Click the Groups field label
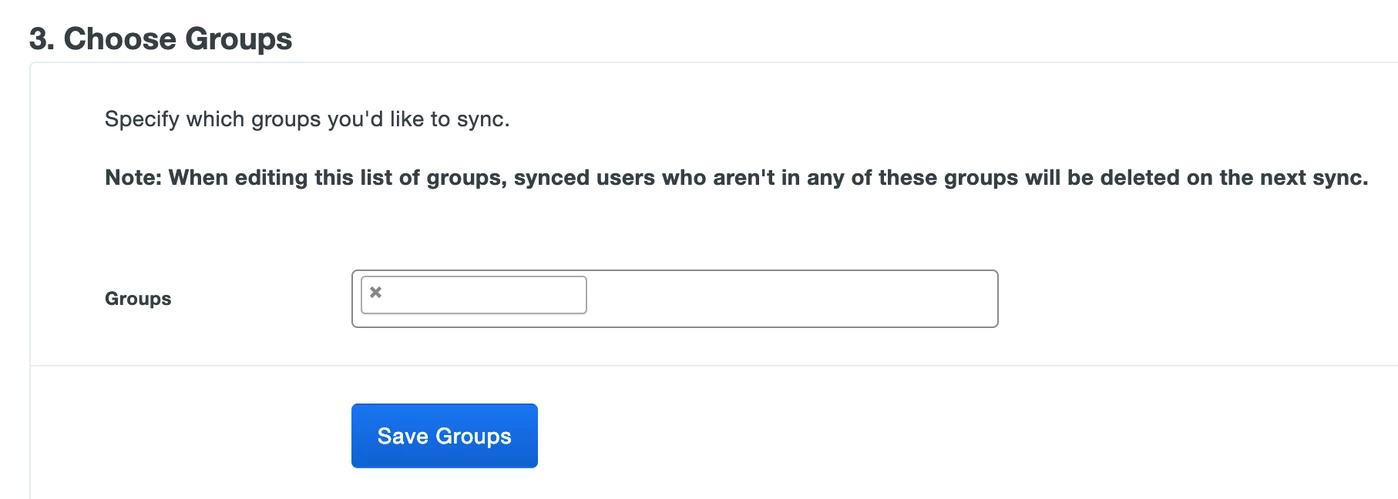 (x=138, y=299)
